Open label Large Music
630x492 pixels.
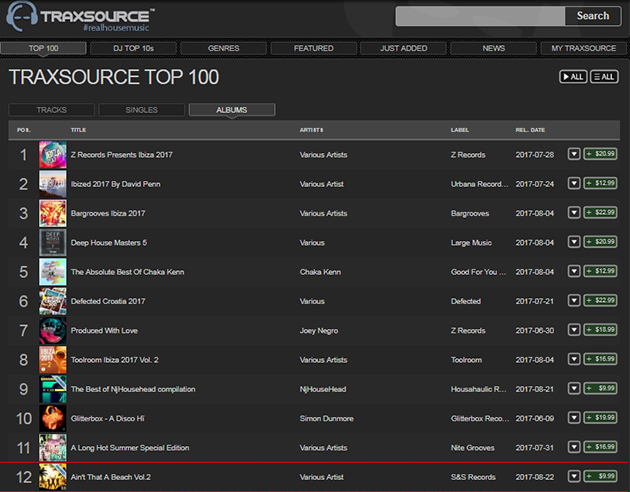(471, 243)
